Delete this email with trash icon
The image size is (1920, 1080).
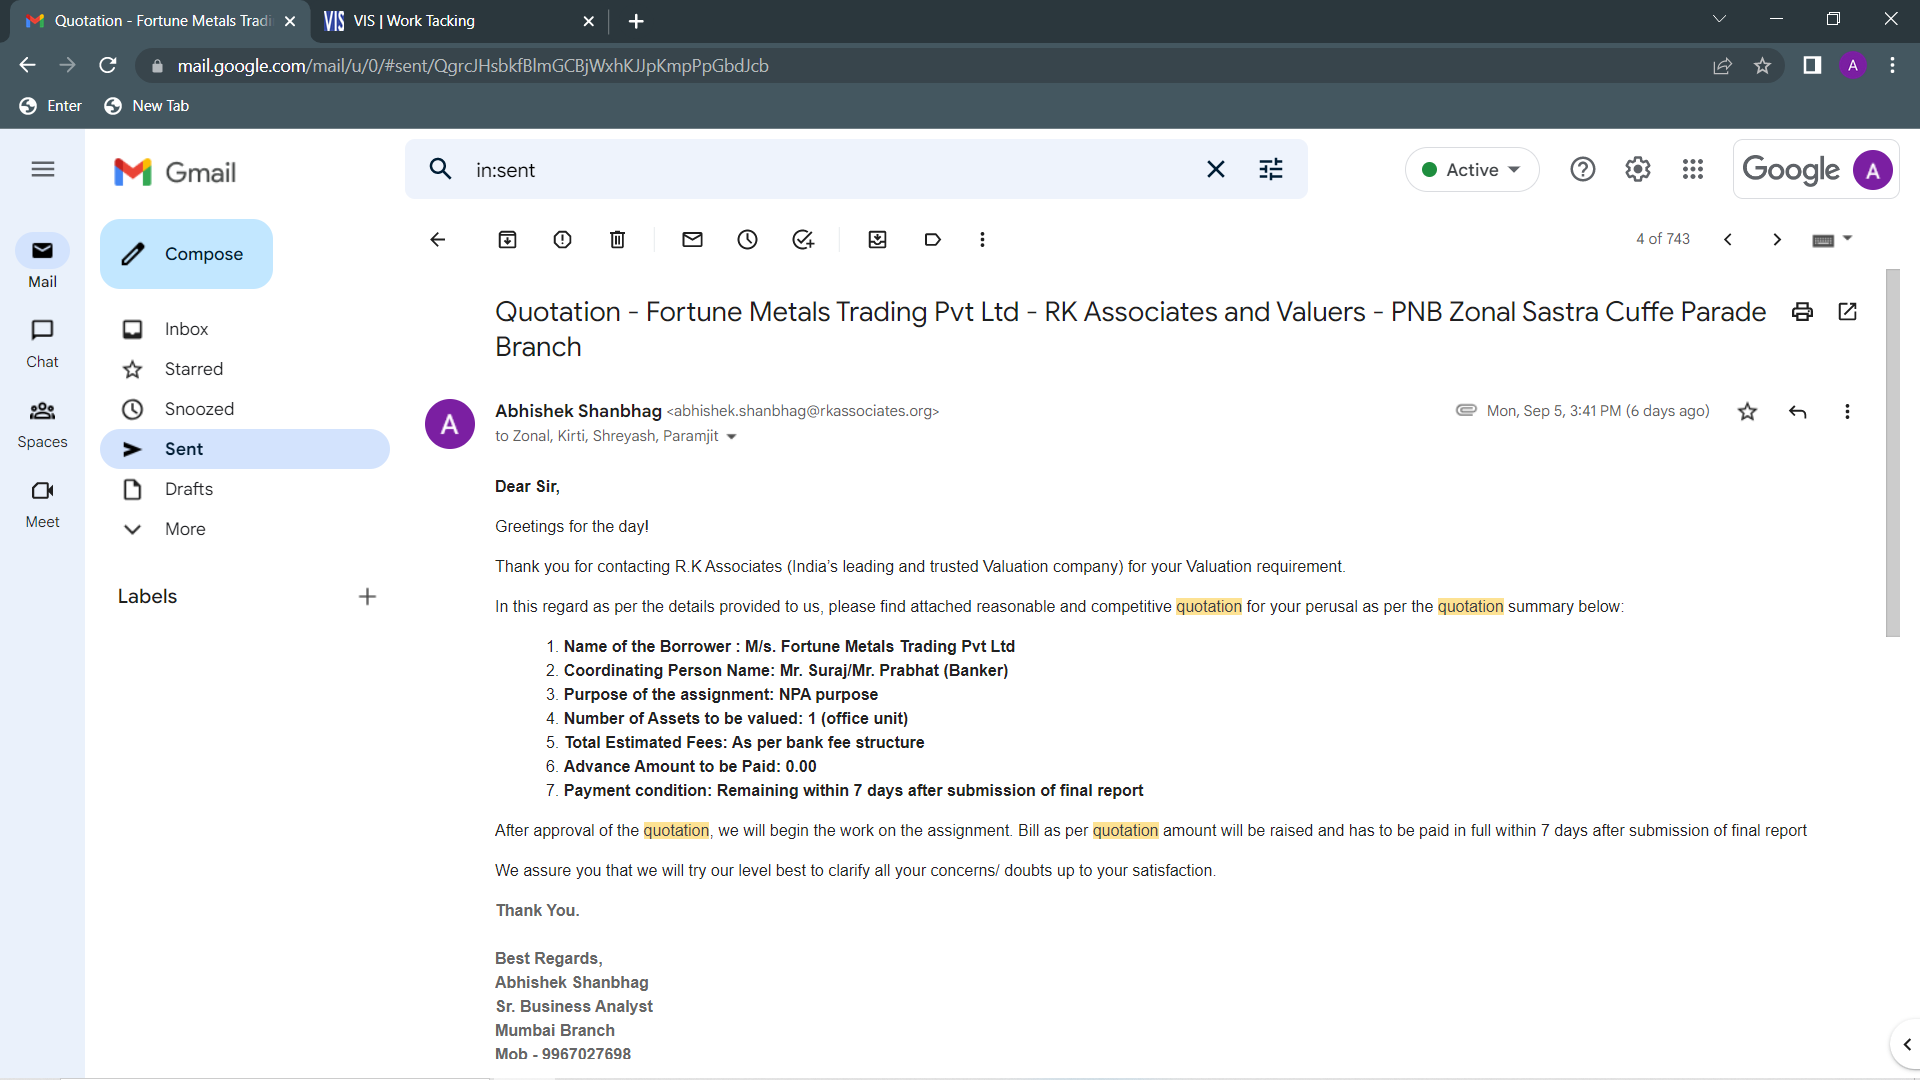click(618, 239)
